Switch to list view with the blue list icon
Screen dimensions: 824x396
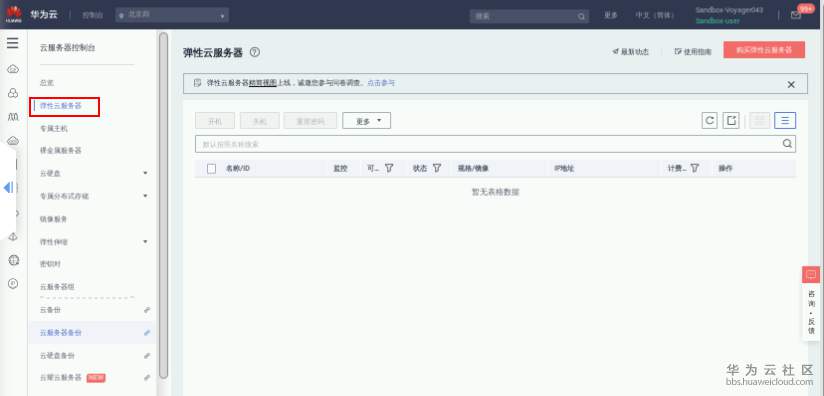click(785, 120)
